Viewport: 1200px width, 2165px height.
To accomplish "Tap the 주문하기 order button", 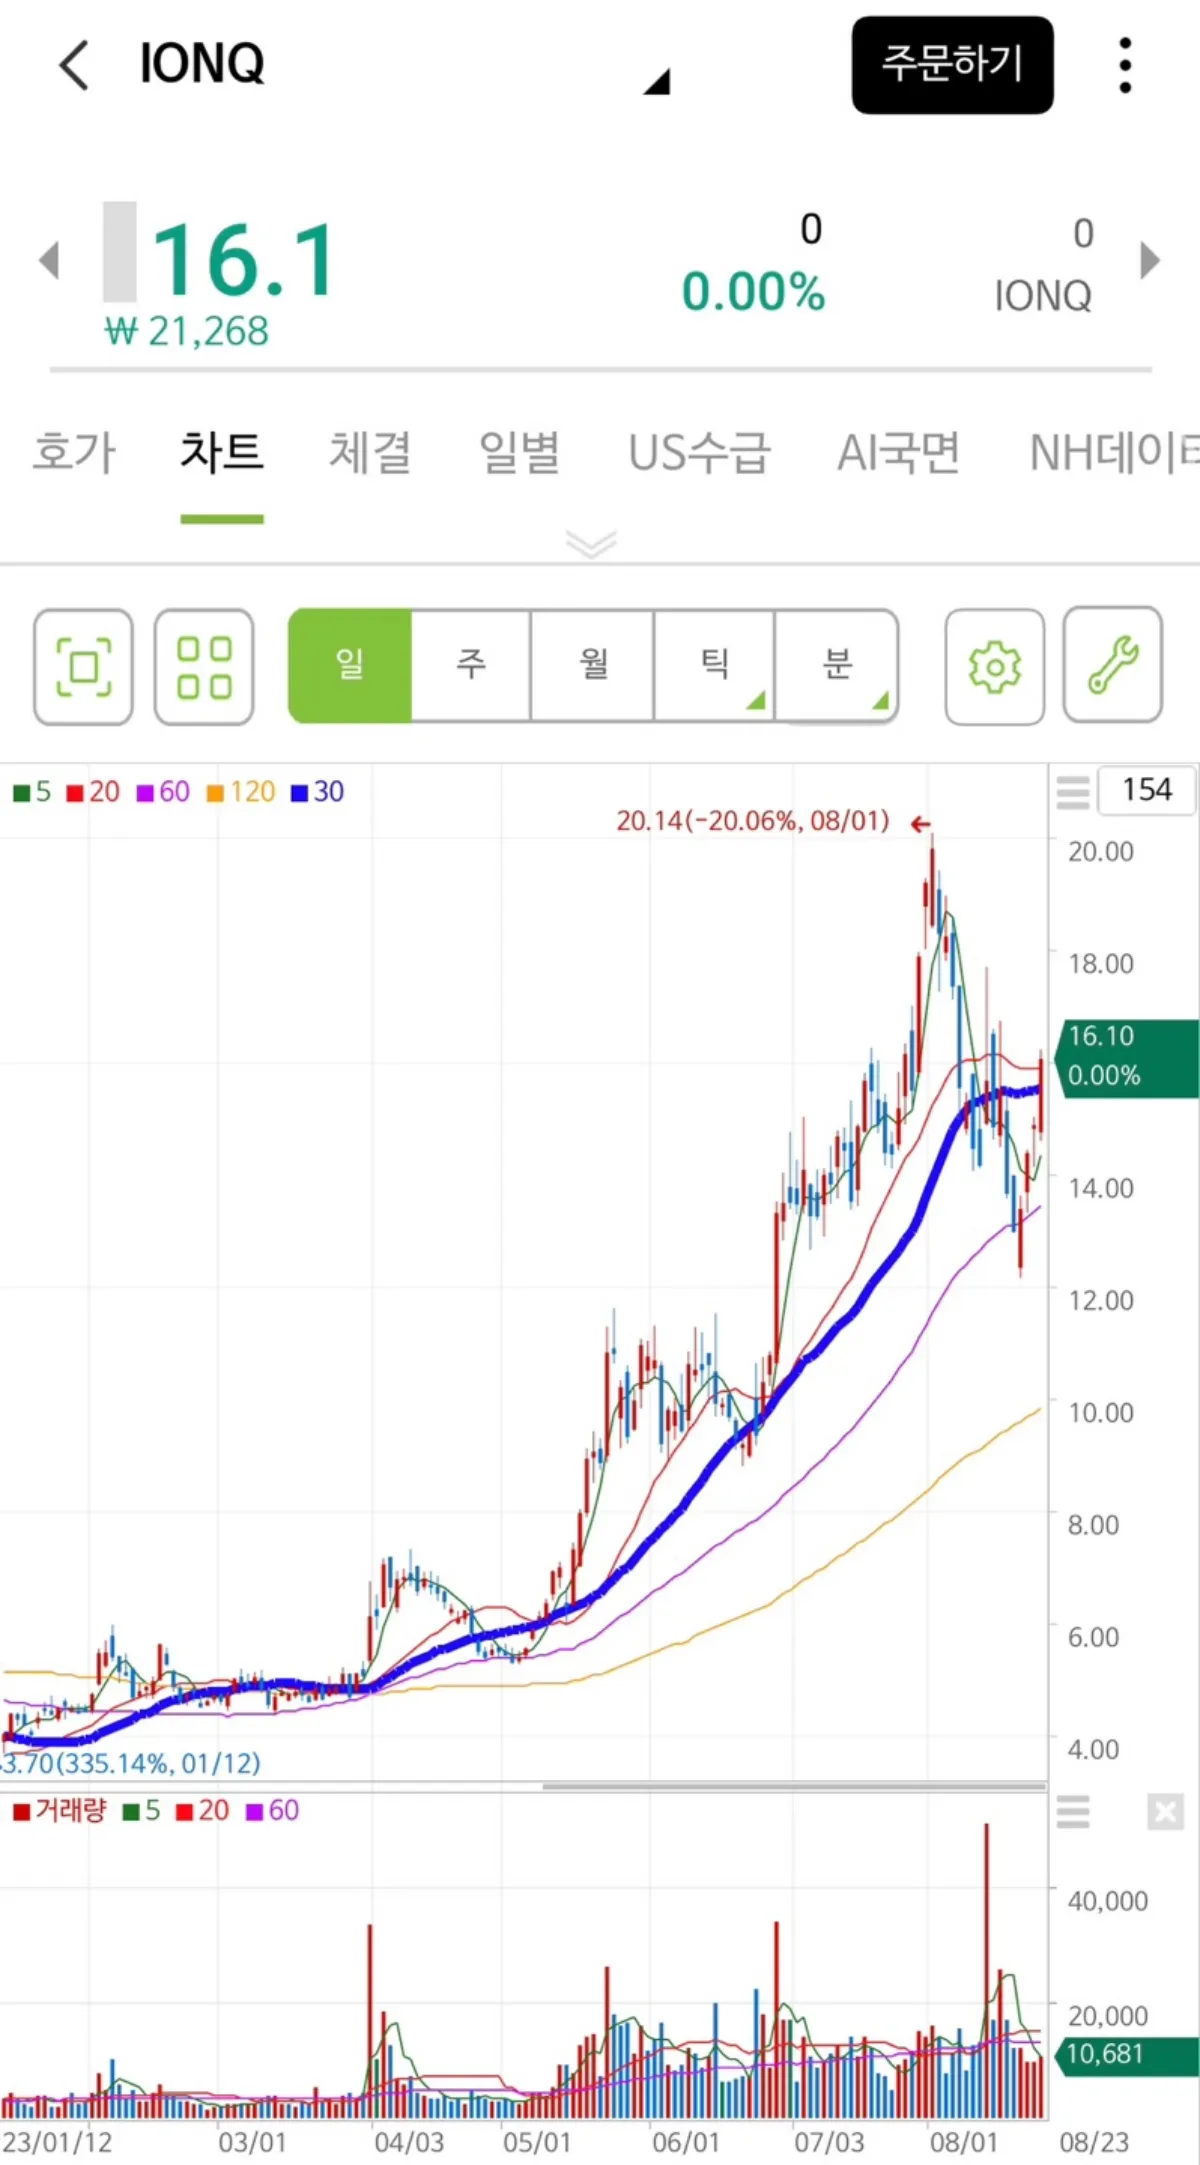I will (x=952, y=65).
